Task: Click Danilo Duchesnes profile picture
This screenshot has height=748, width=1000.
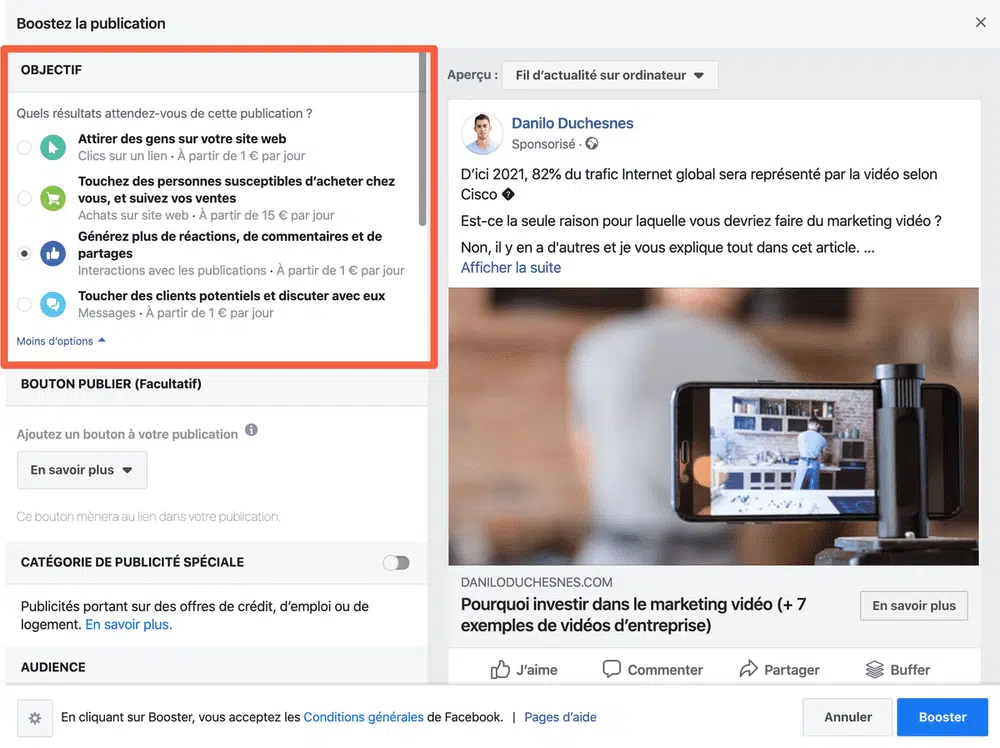Action: pyautogui.click(x=482, y=133)
